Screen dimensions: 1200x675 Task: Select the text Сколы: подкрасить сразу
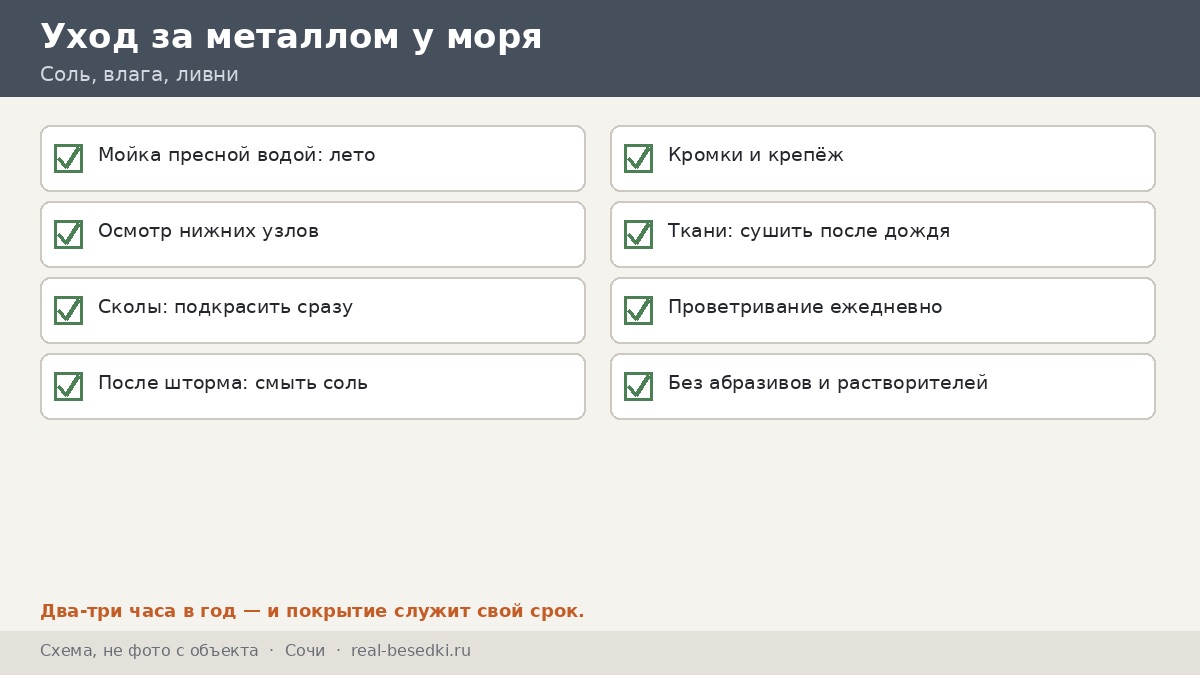225,308
